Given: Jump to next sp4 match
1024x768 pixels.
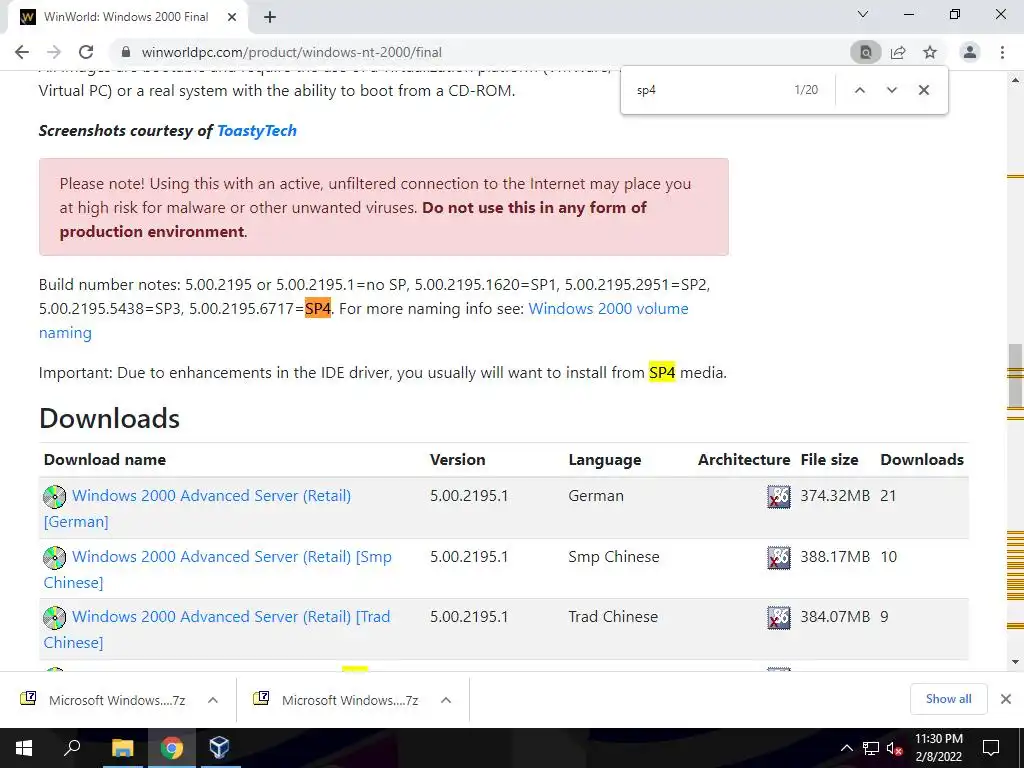Looking at the screenshot, I should click(x=891, y=90).
